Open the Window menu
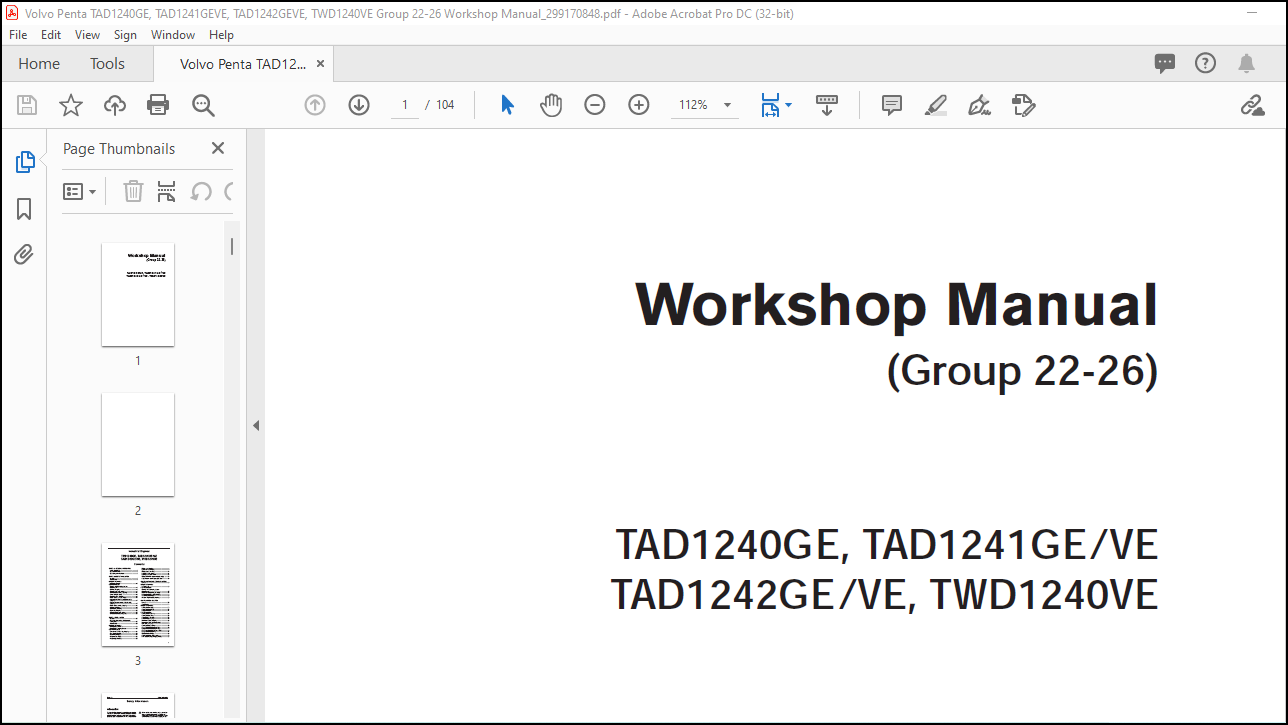This screenshot has width=1288, height=725. (x=173, y=34)
